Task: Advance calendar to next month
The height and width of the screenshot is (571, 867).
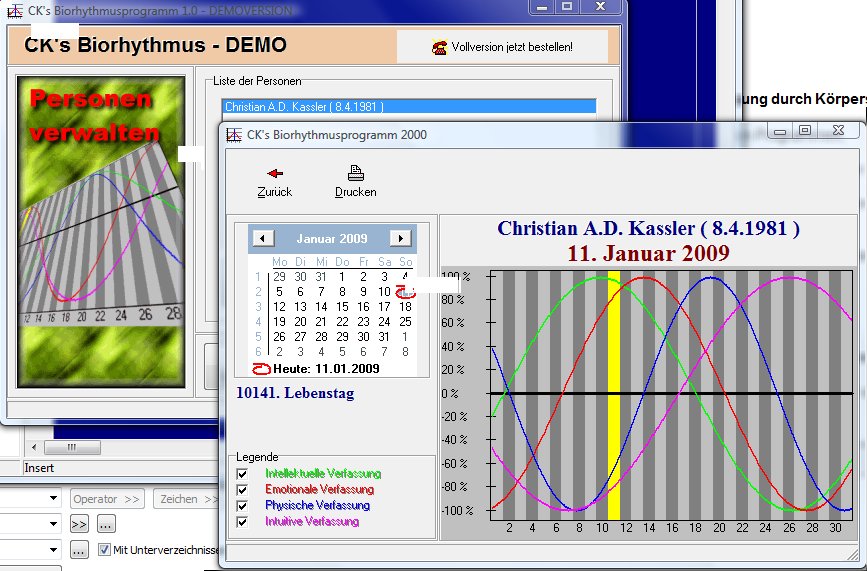Action: click(400, 238)
